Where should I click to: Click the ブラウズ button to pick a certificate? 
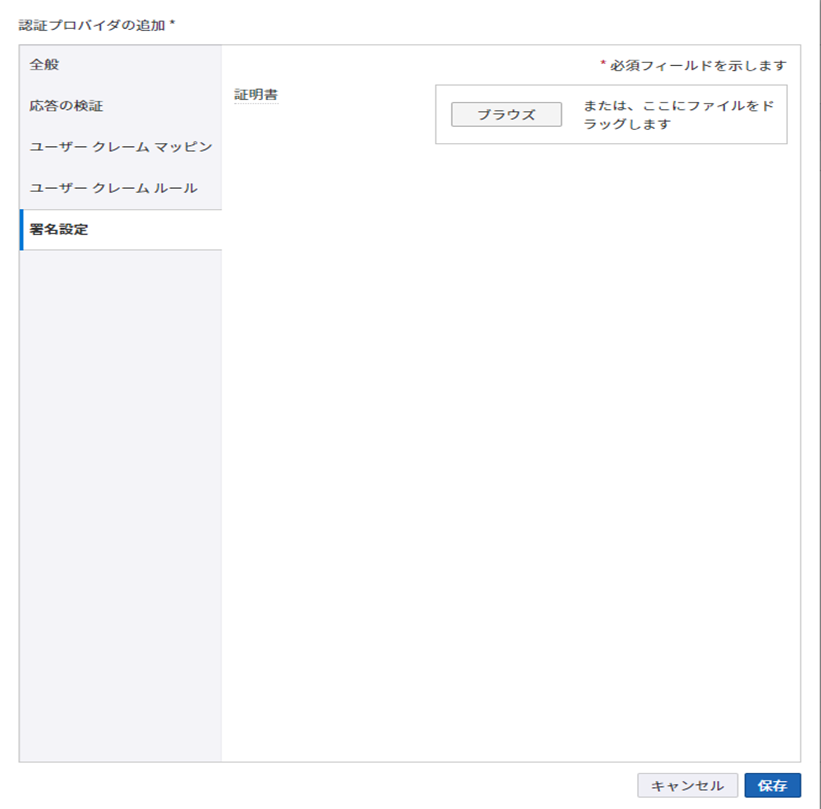pos(506,114)
